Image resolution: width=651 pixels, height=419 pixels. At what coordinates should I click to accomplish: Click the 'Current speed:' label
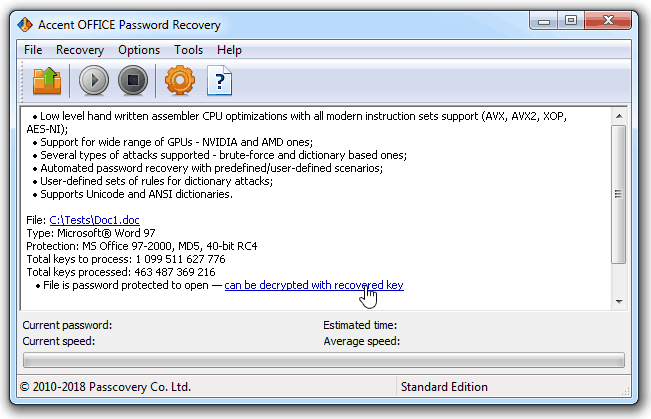(x=59, y=341)
